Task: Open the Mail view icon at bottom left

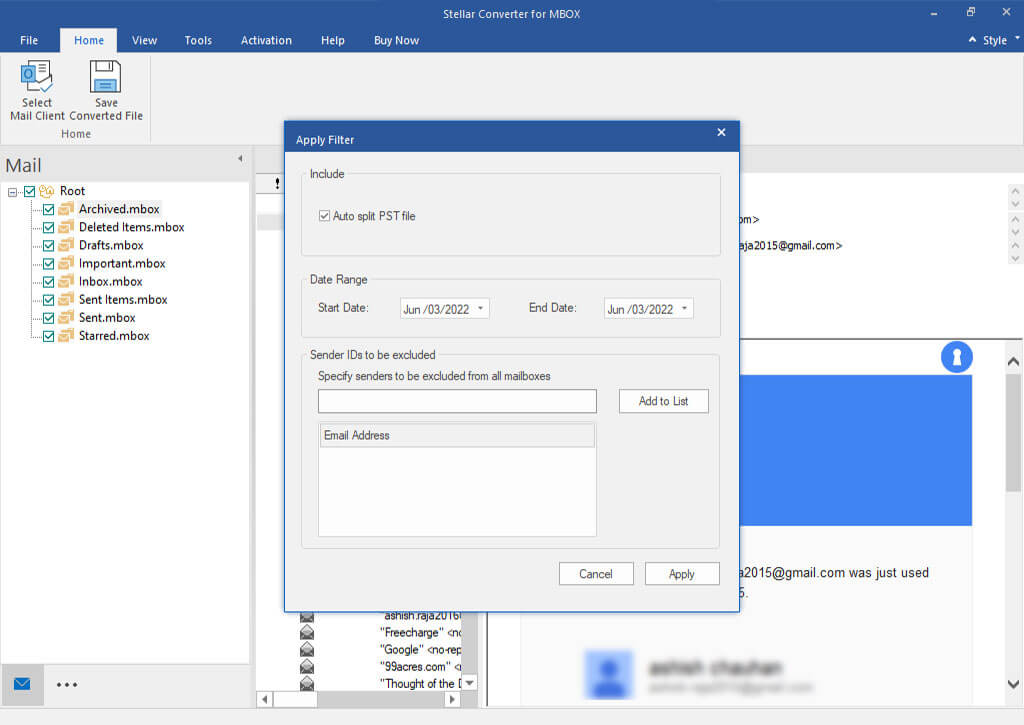Action: tap(22, 684)
